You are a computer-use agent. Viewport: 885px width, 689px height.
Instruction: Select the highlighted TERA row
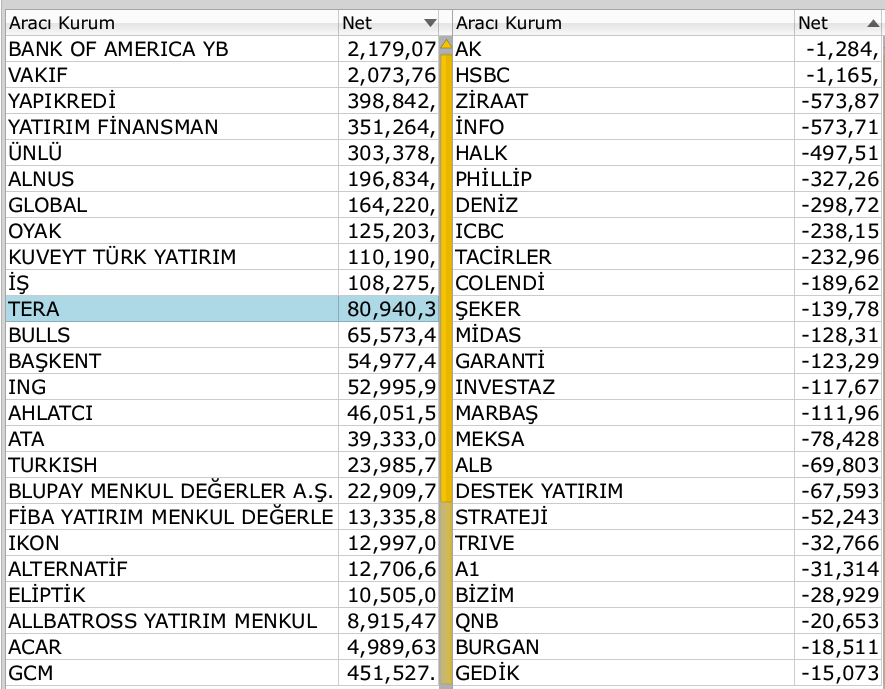[222, 309]
